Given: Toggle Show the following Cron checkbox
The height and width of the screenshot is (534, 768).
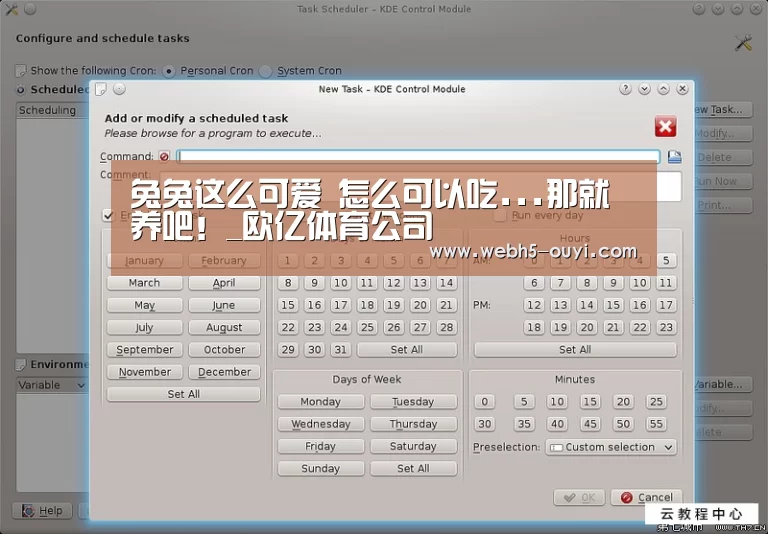Looking at the screenshot, I should tap(21, 71).
